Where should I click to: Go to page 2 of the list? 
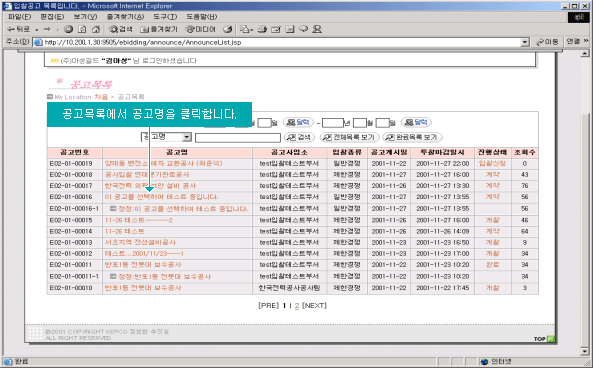pyautogui.click(x=296, y=306)
